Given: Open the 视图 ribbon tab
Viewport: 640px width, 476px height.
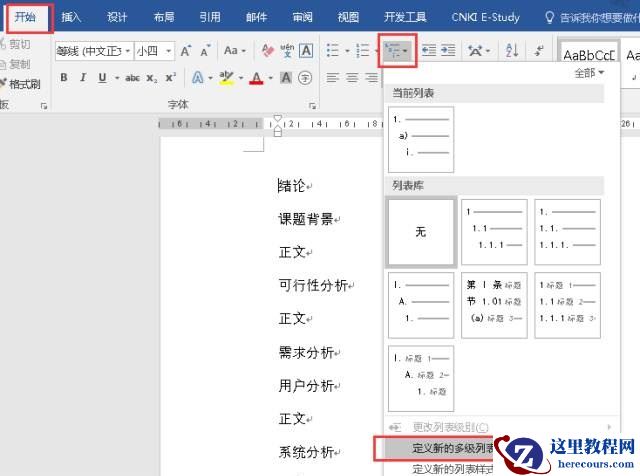Looking at the screenshot, I should click(x=348, y=17).
